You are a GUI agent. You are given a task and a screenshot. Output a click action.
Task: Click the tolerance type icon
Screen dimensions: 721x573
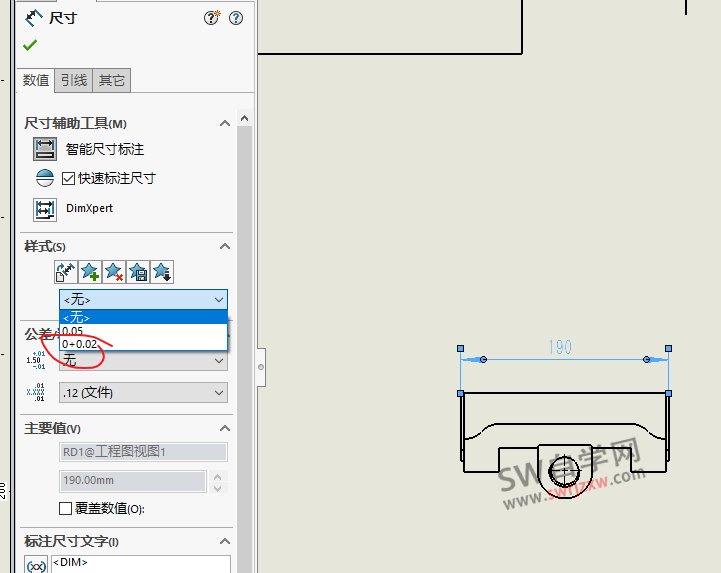pos(36,360)
